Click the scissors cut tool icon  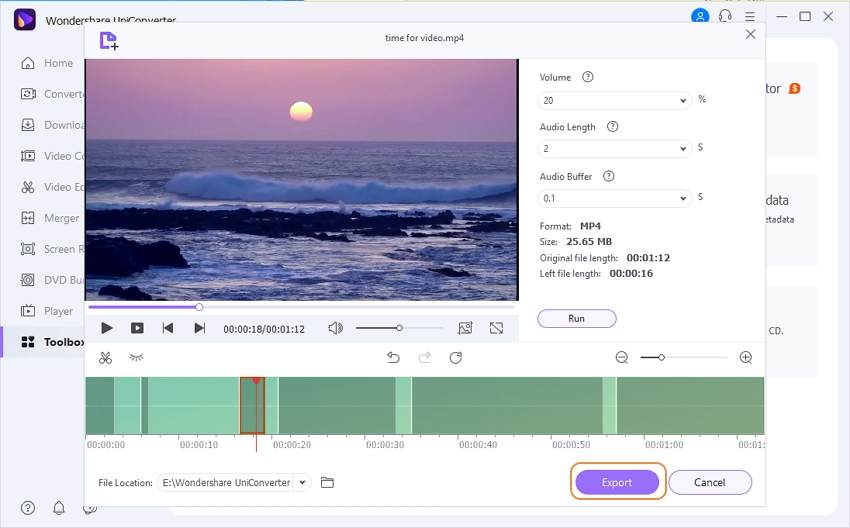[106, 357]
